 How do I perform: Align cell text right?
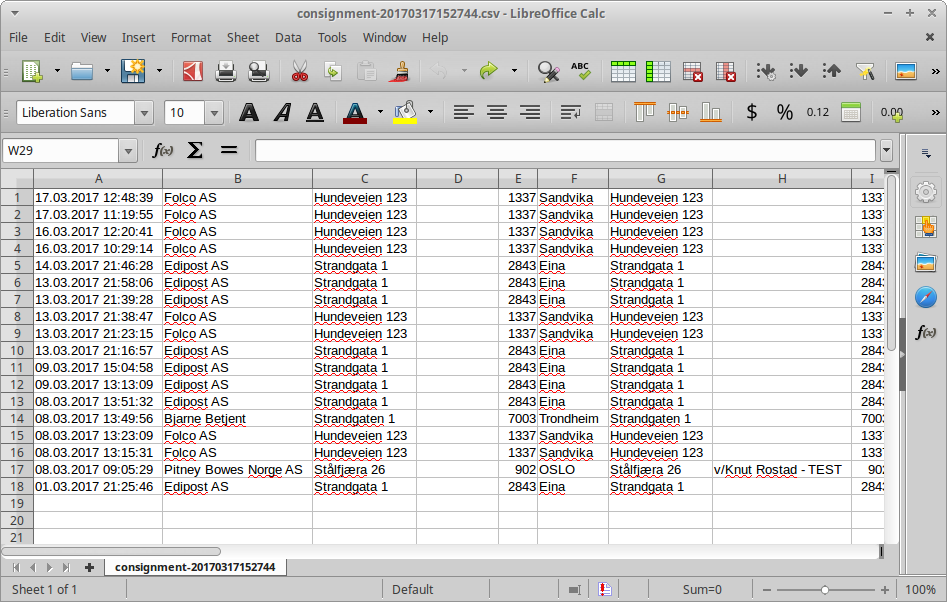tap(530, 112)
